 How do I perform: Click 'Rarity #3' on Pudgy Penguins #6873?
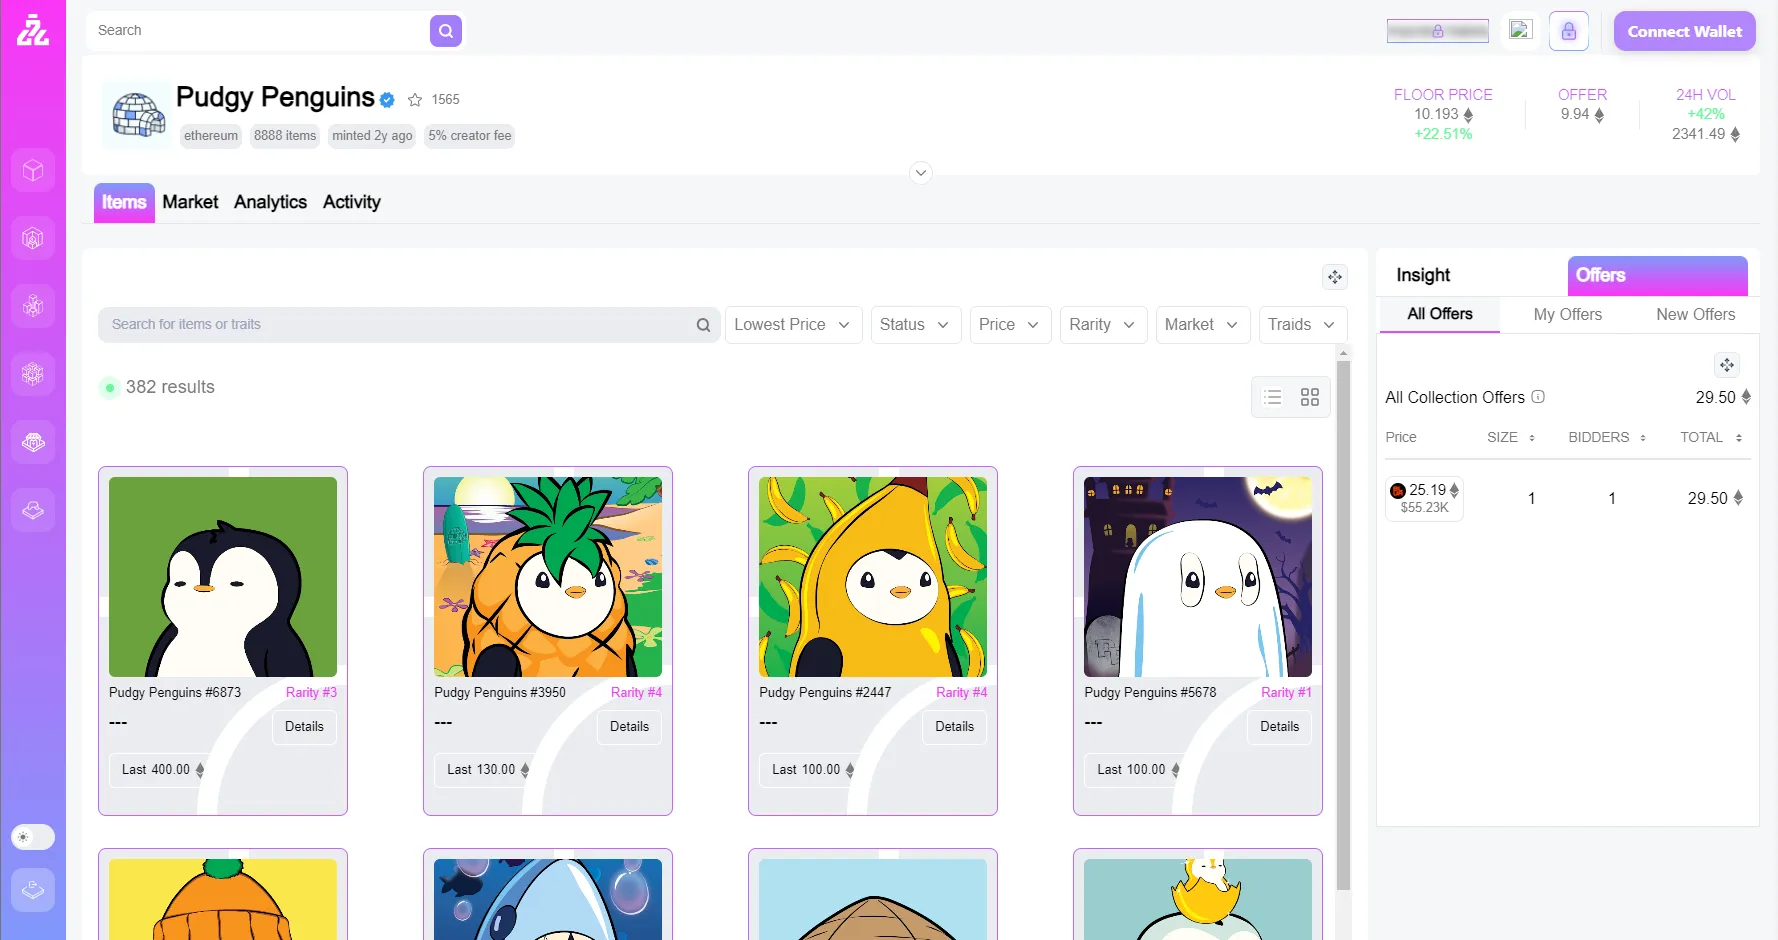click(311, 693)
